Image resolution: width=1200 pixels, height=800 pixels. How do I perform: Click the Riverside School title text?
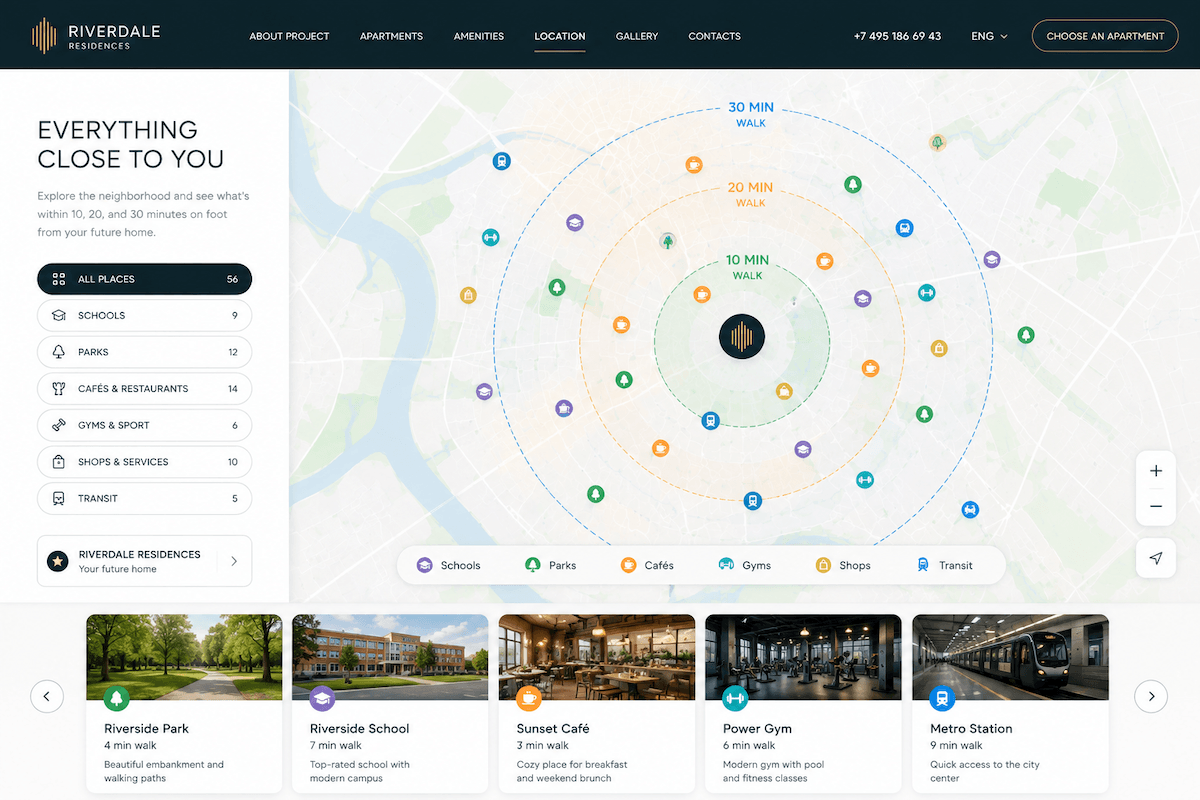(x=360, y=729)
